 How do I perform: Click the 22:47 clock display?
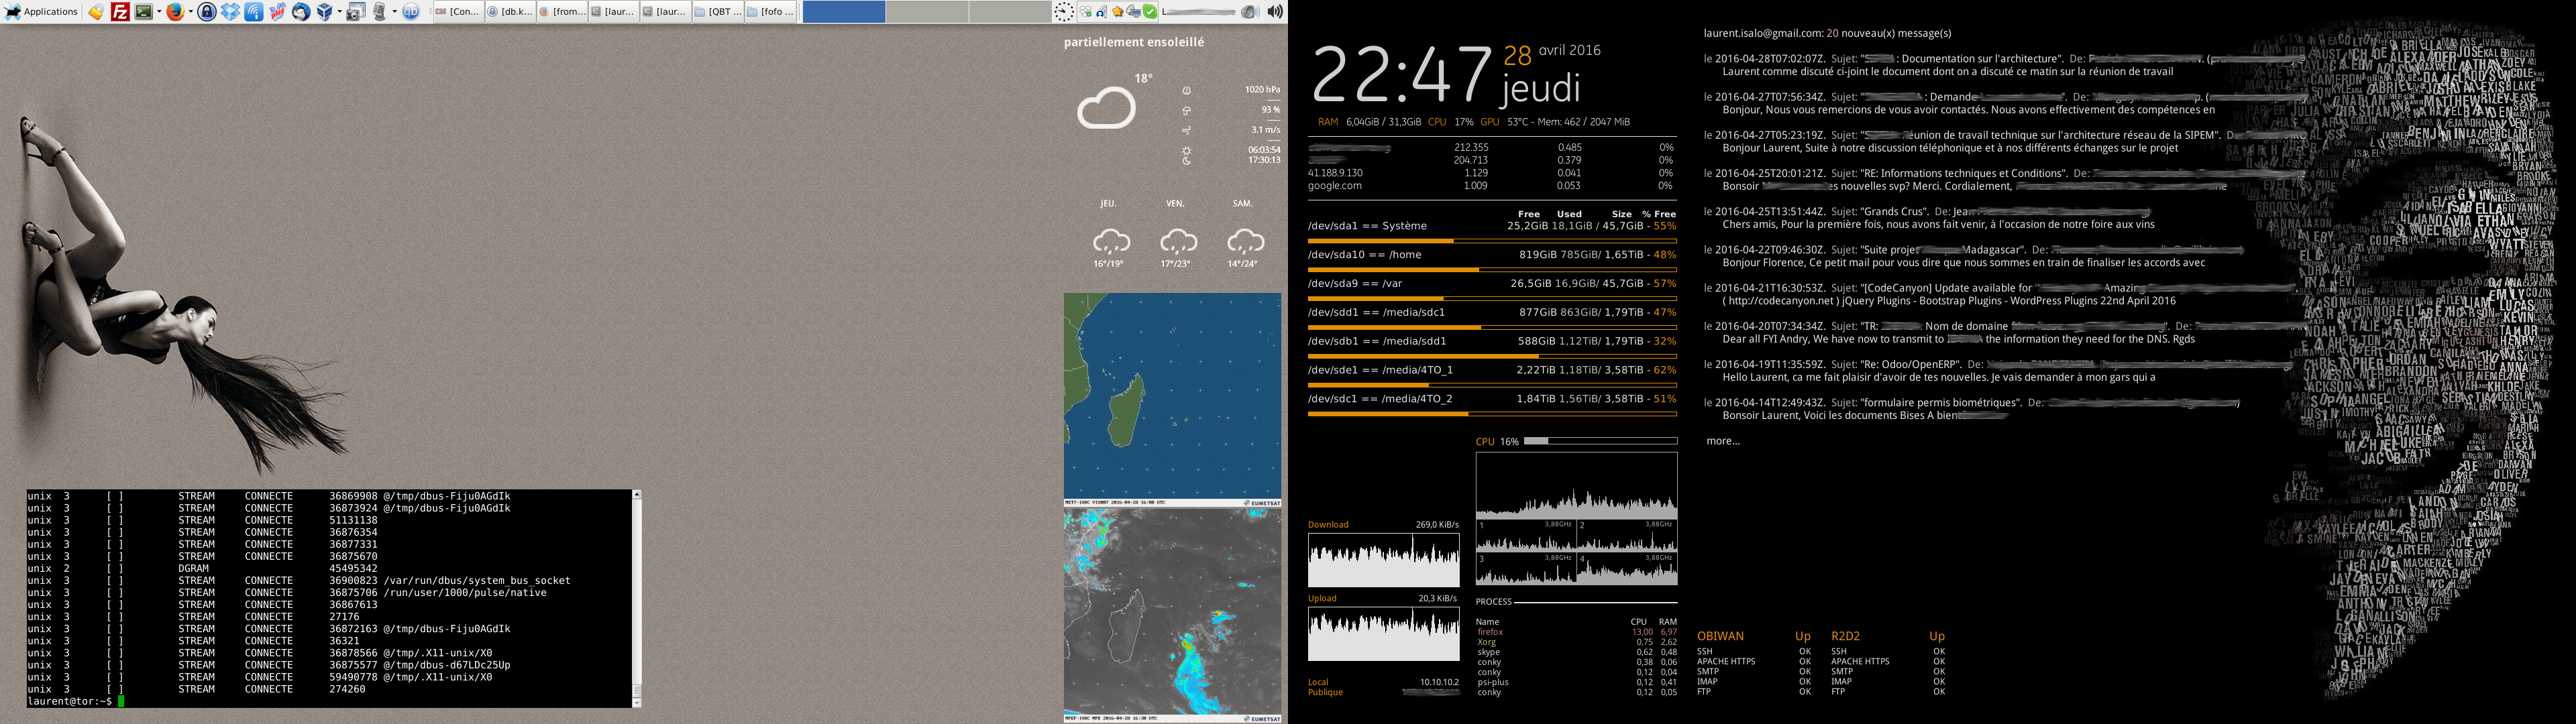point(1401,75)
